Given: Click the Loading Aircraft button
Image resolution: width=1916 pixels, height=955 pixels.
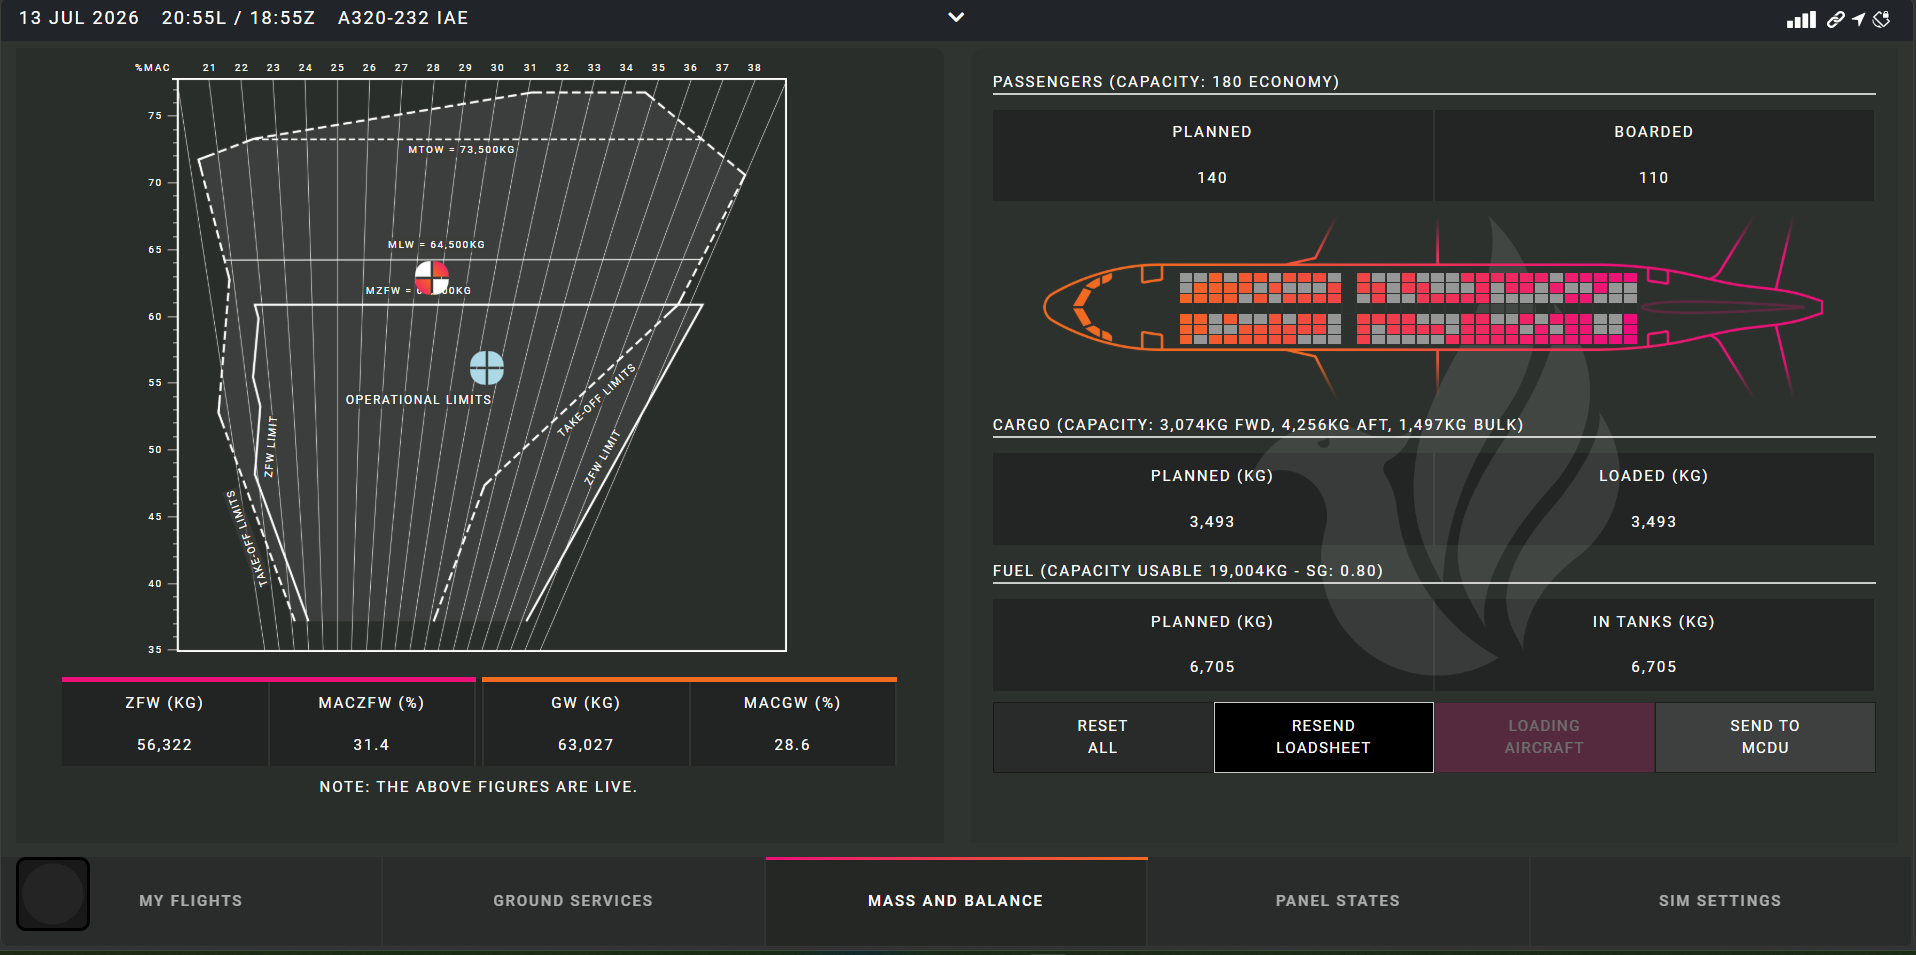Looking at the screenshot, I should pos(1544,737).
